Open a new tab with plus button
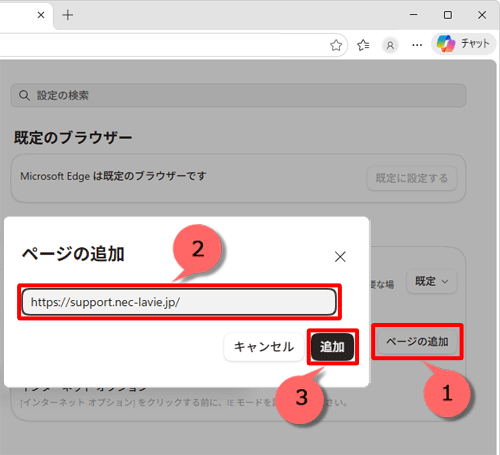Screen dimensions: 500x455 tap(68, 15)
